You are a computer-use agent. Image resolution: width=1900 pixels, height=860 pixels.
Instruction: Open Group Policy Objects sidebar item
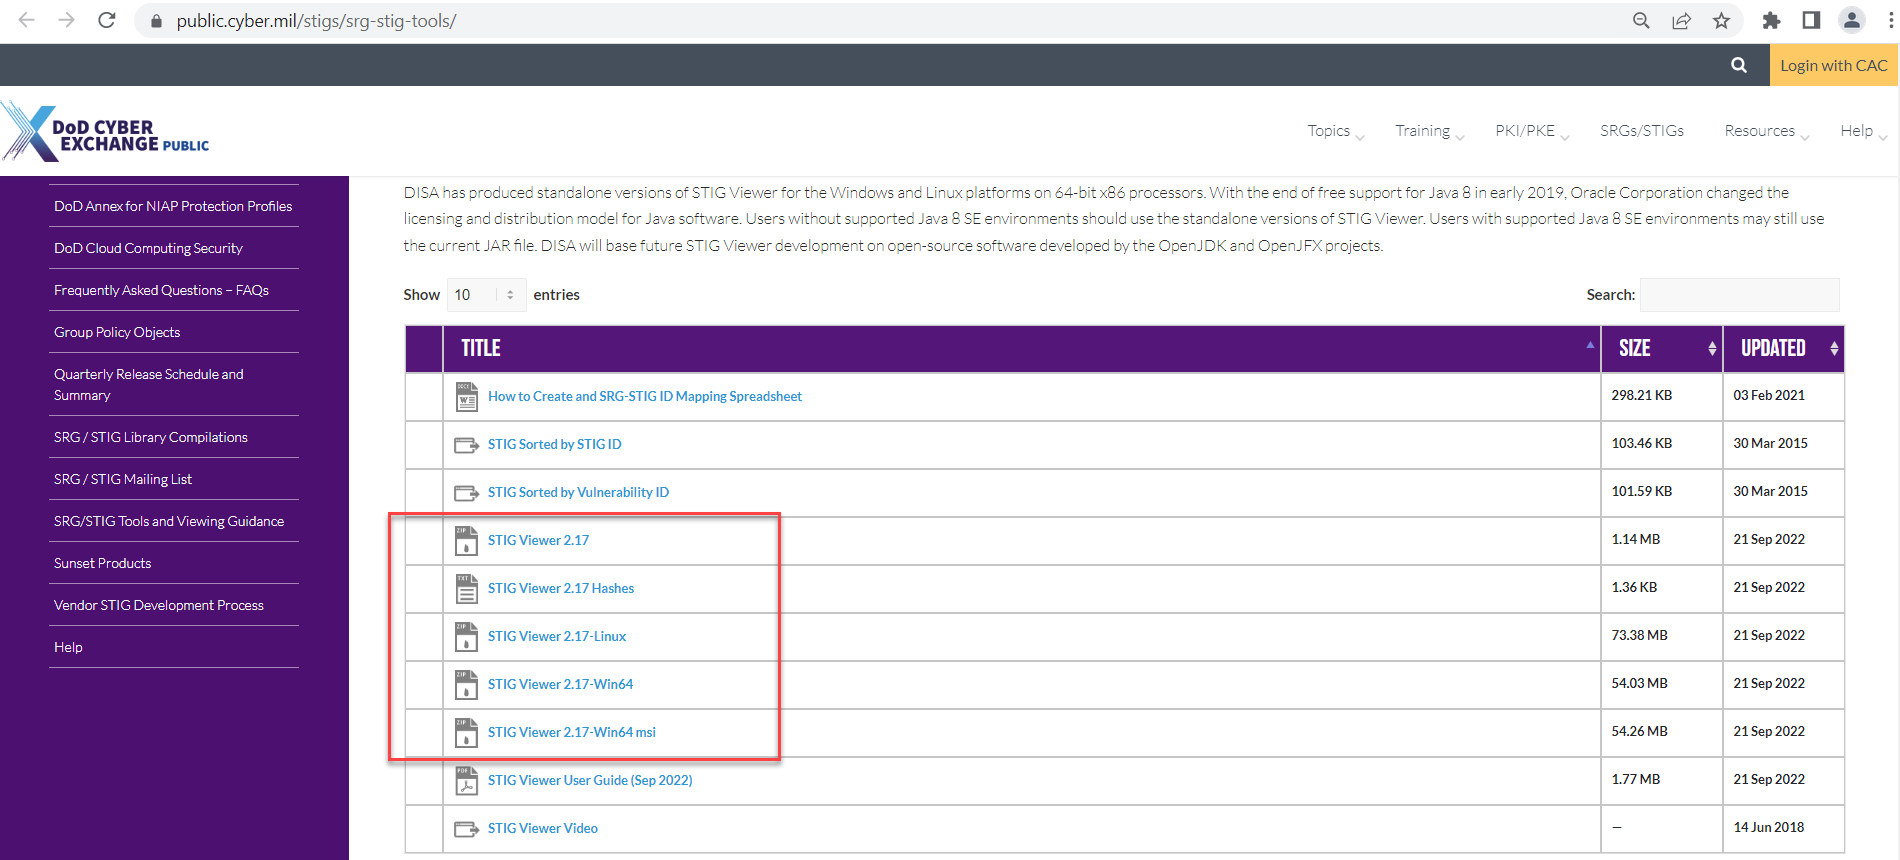[117, 332]
